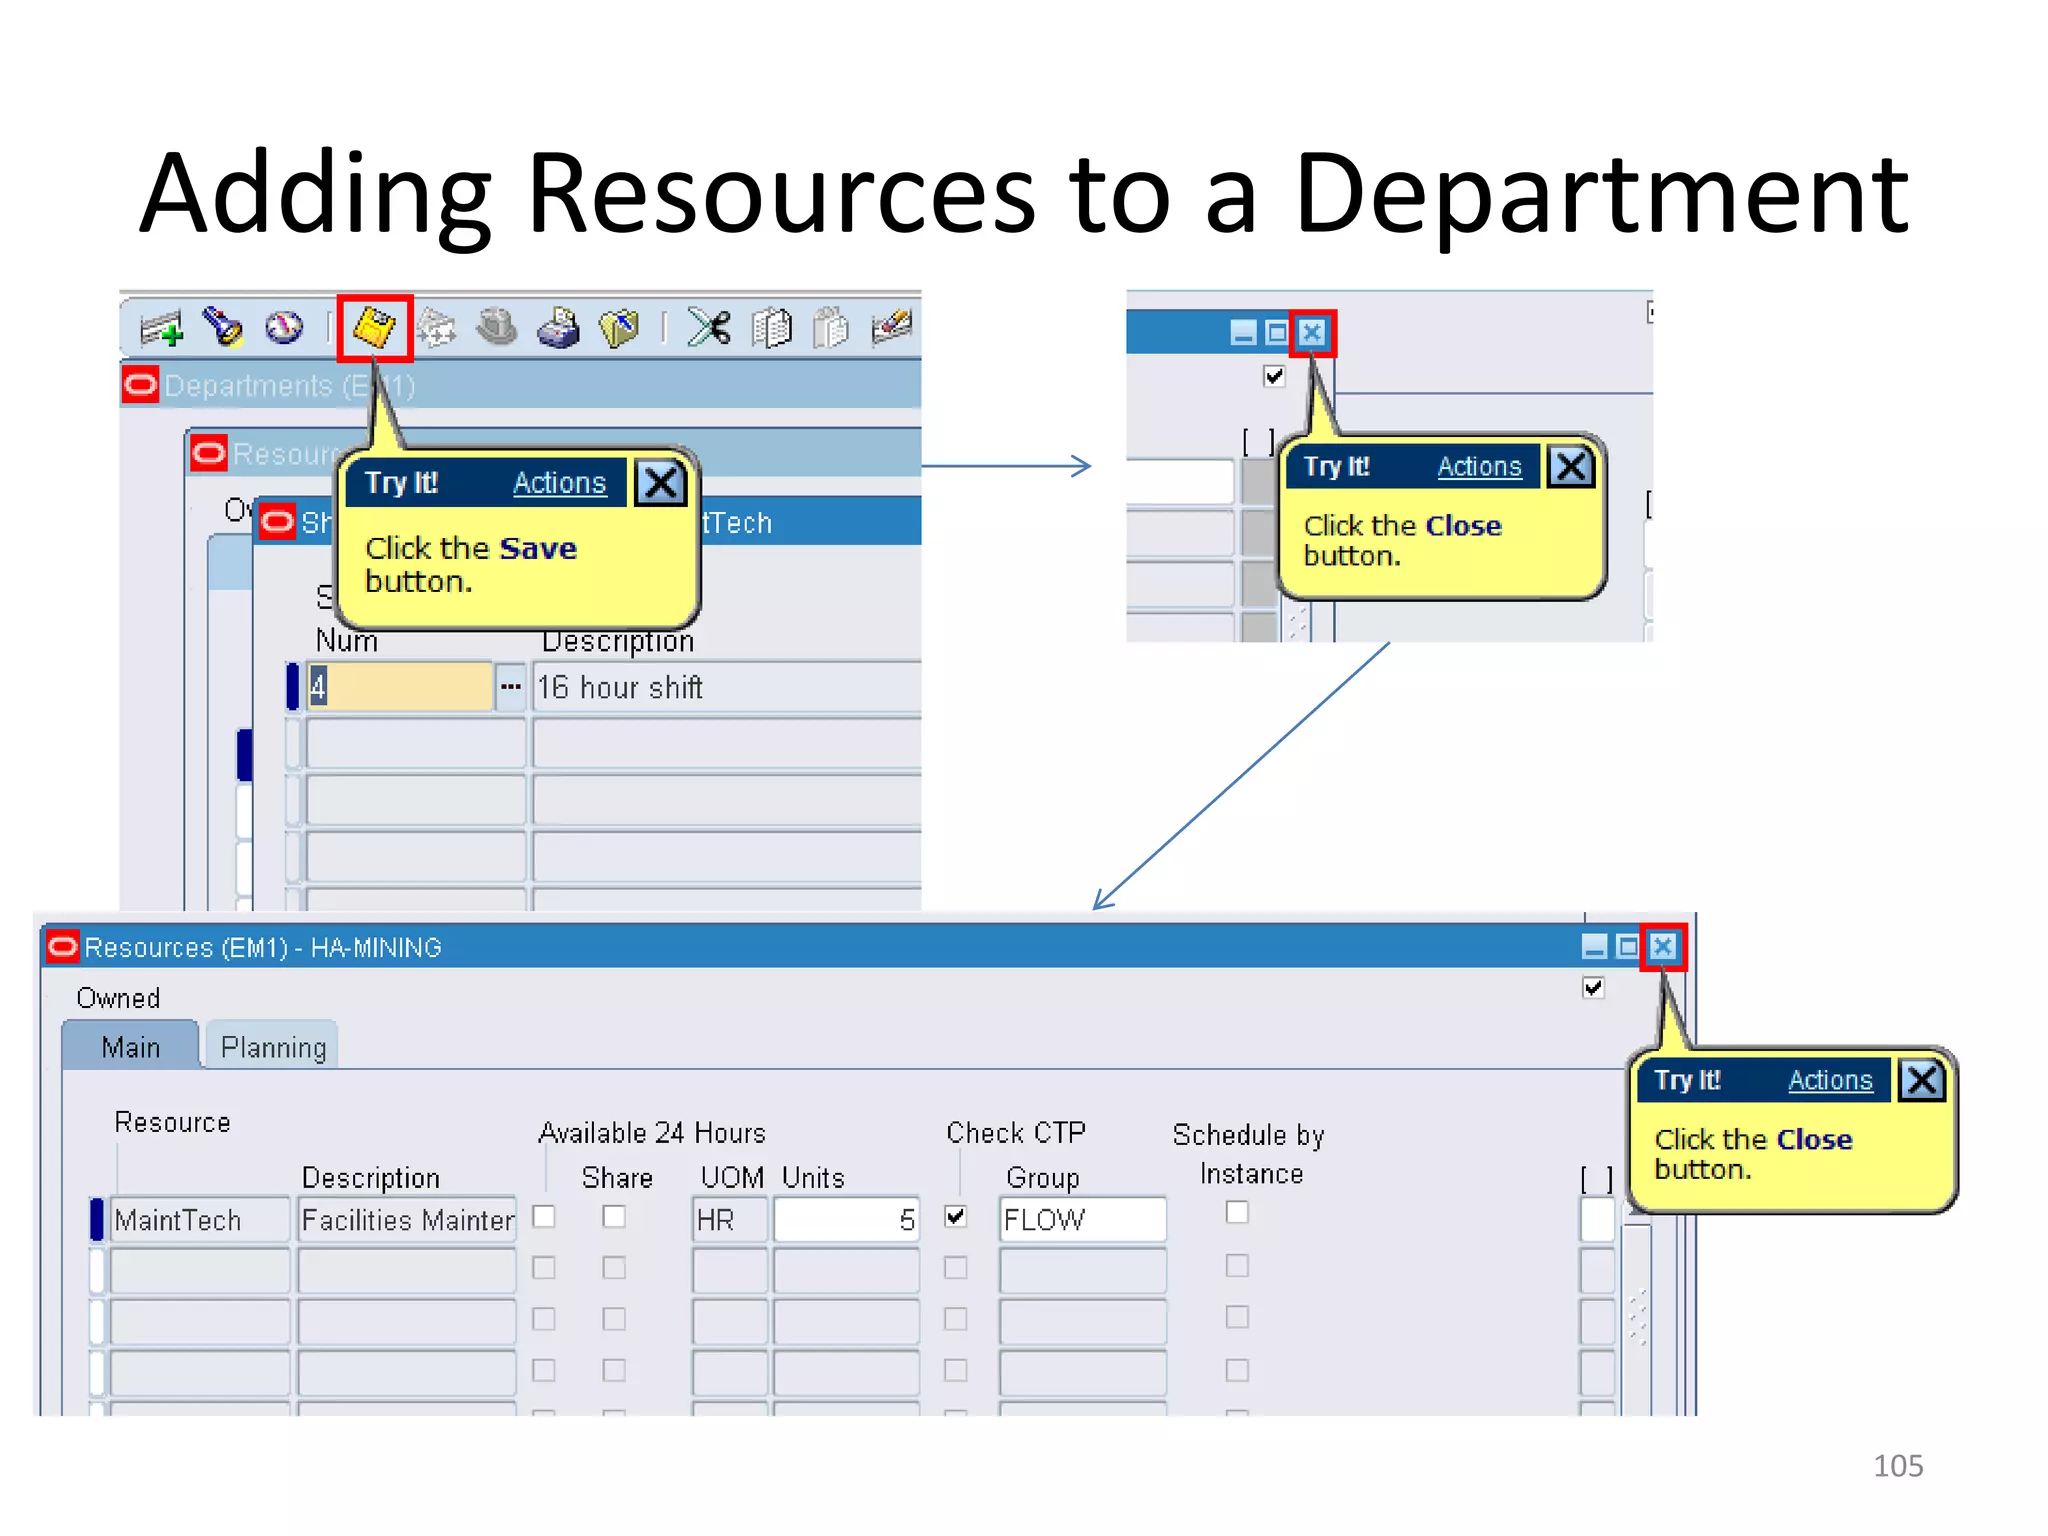
Task: Click the MaintTech resource field
Action: (200, 1220)
